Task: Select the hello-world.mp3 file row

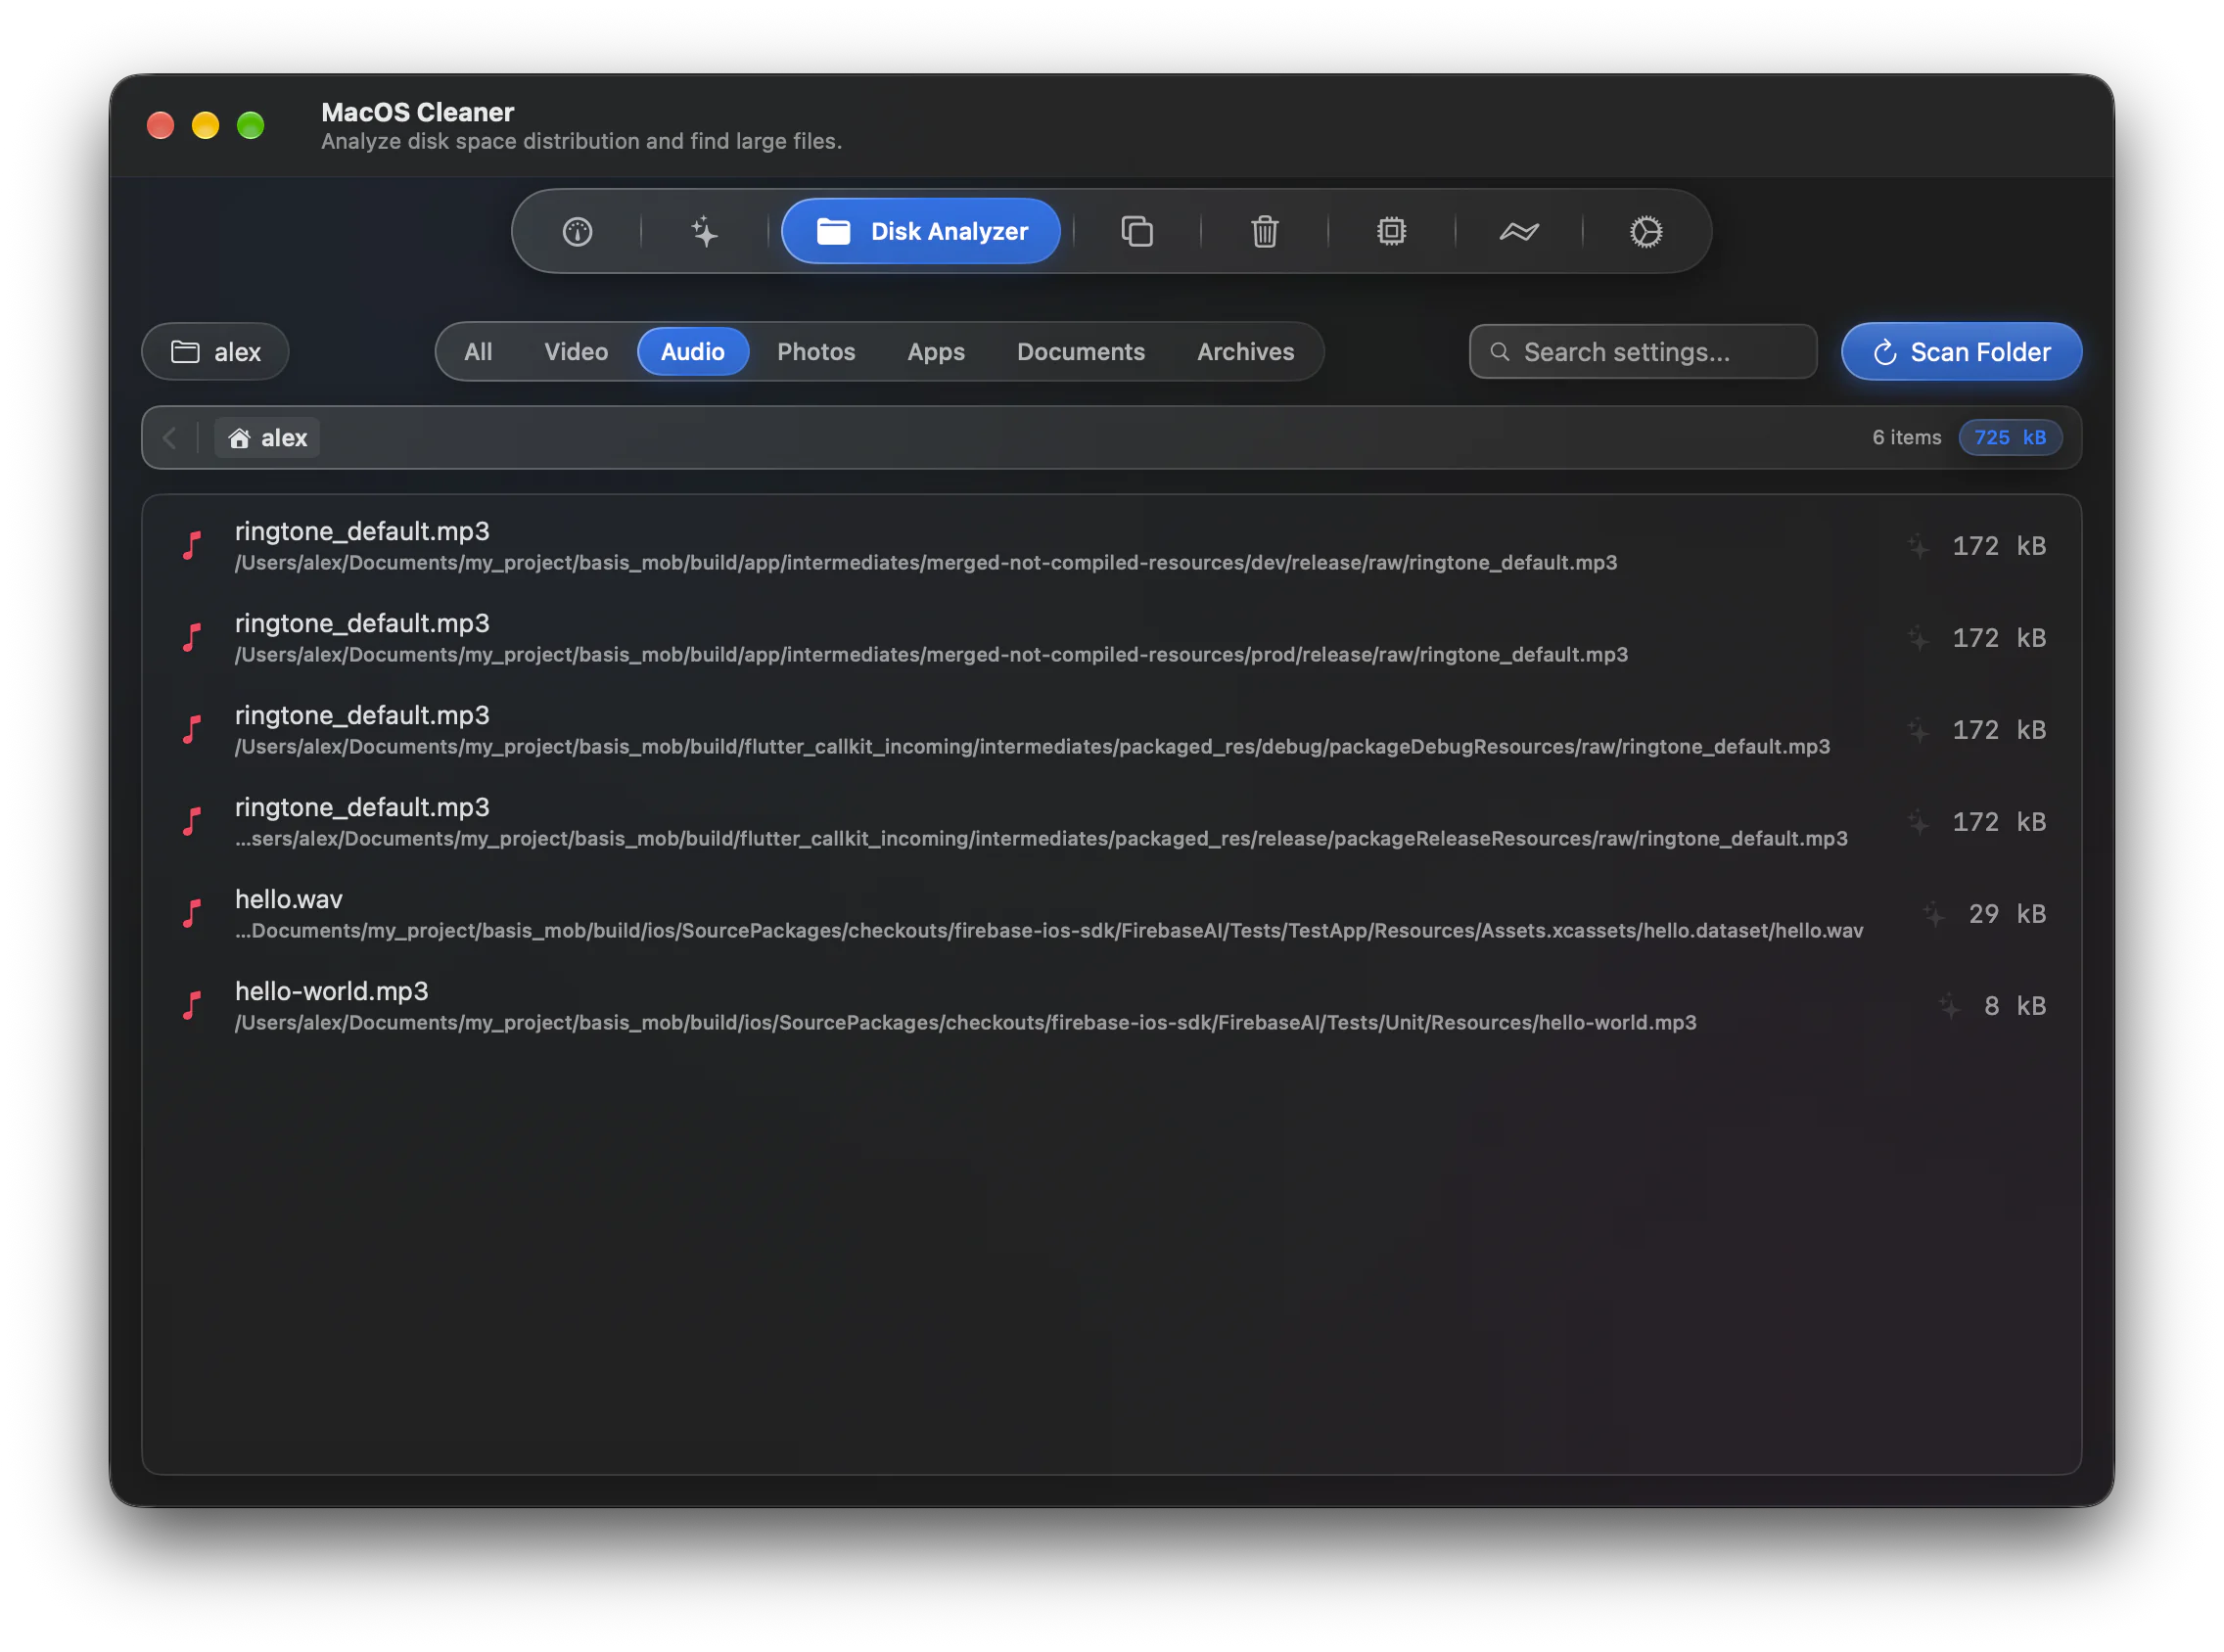Action: tap(1112, 1006)
